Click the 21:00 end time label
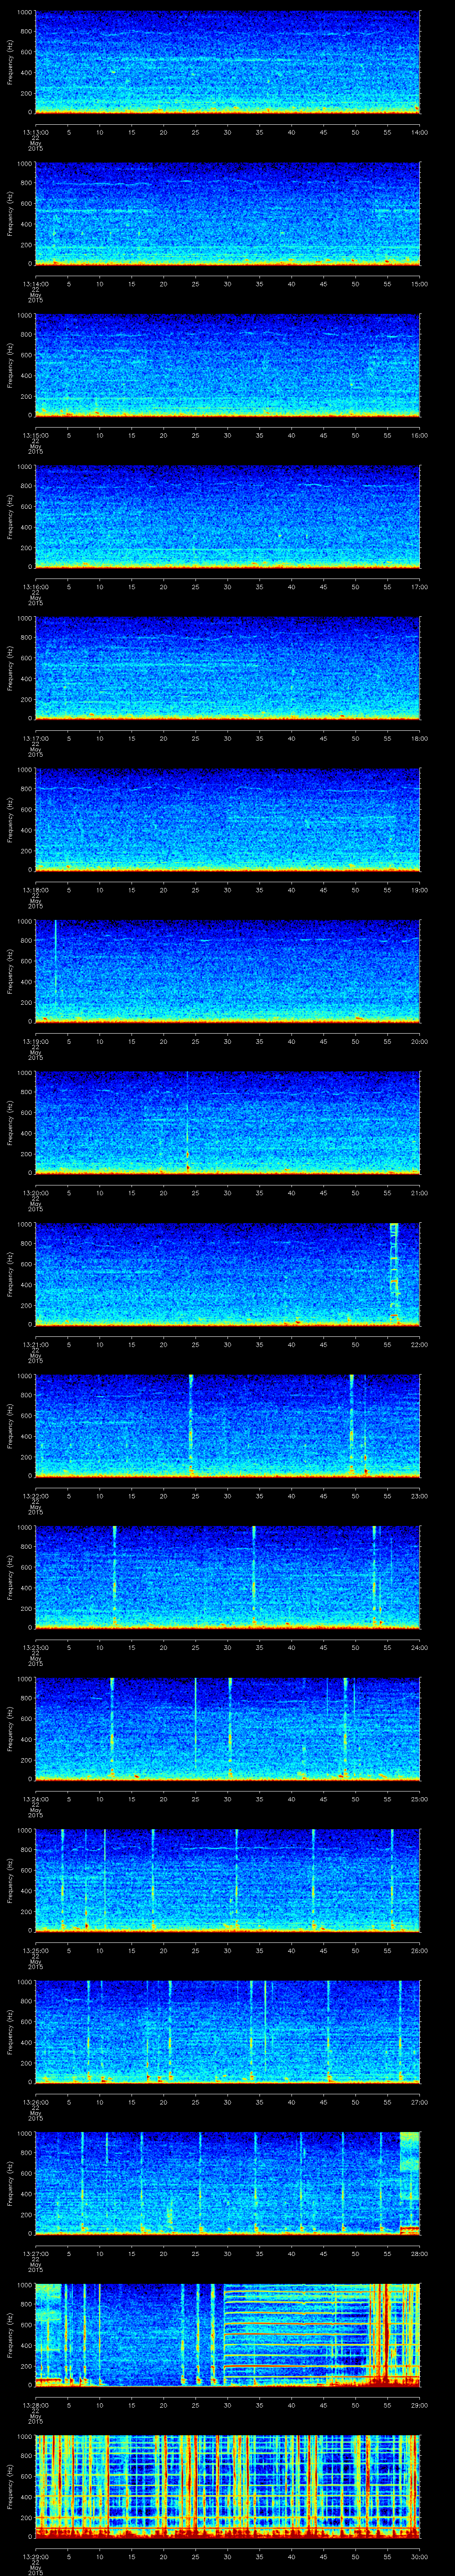Screen dimensions: 455x2576 (x=419, y=1193)
